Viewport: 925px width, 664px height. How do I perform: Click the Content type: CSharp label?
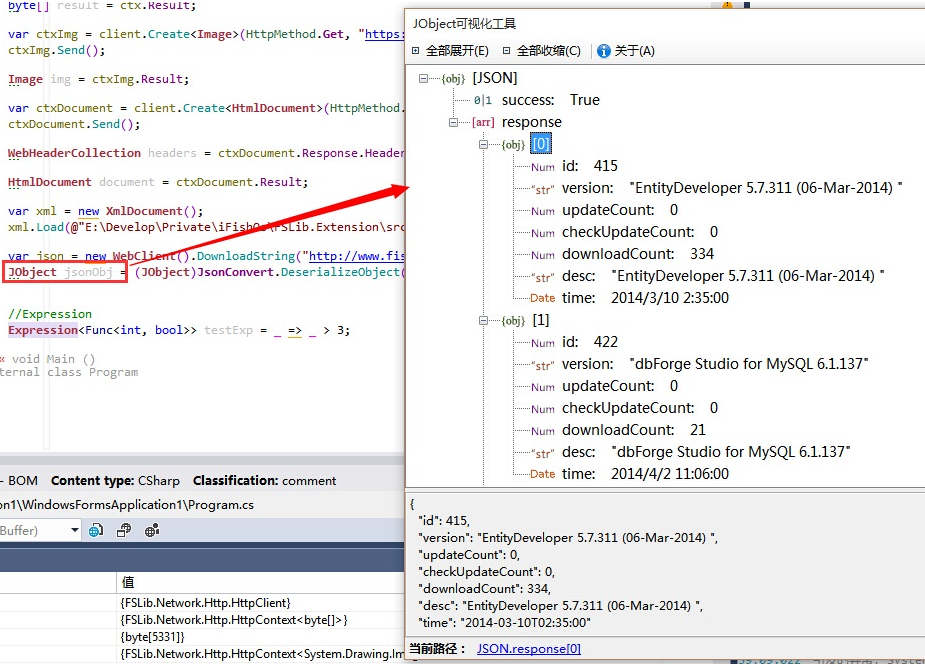(x=115, y=481)
